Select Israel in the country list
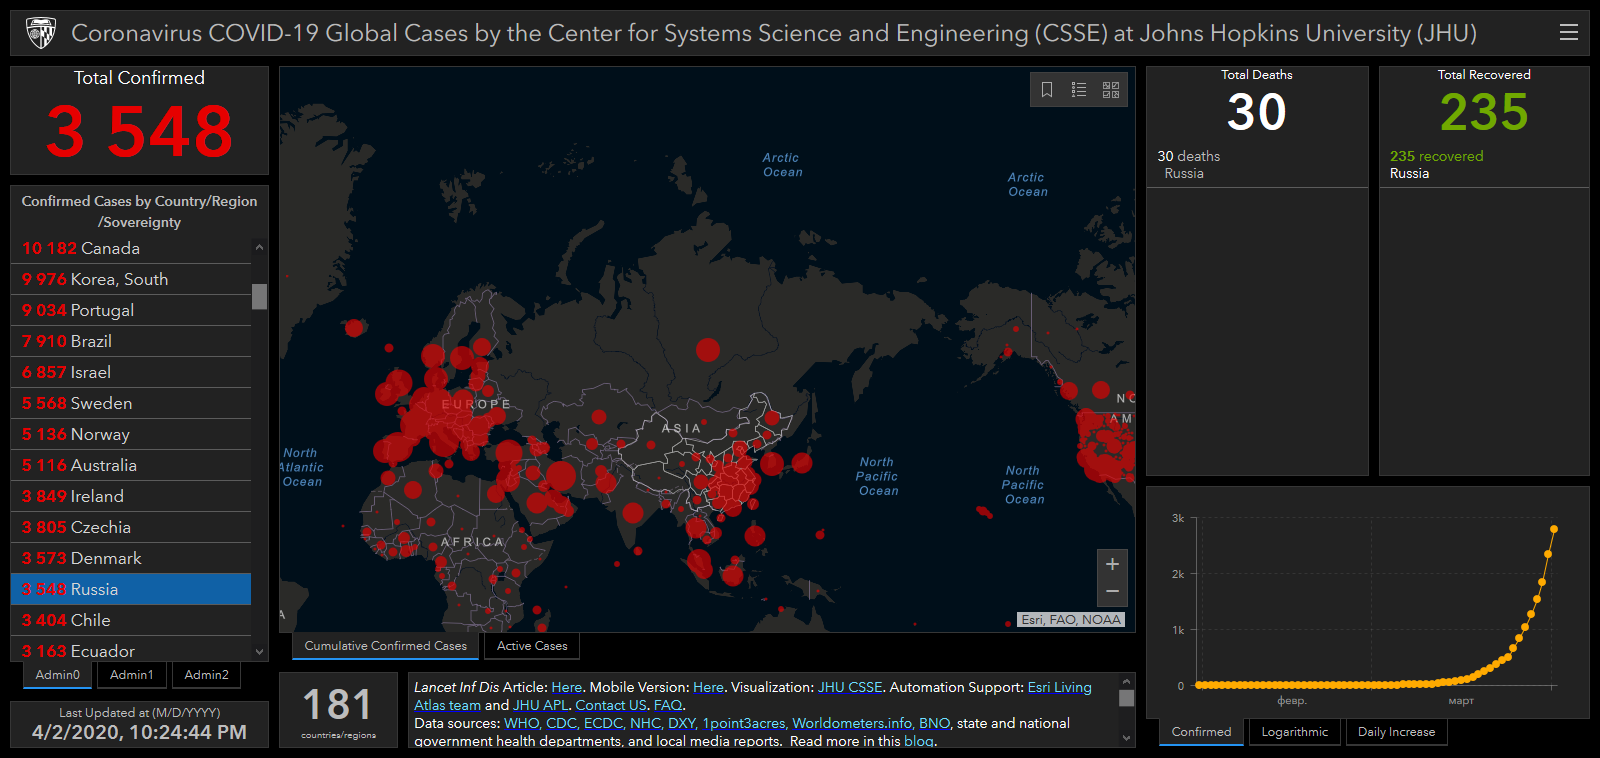 click(131, 372)
